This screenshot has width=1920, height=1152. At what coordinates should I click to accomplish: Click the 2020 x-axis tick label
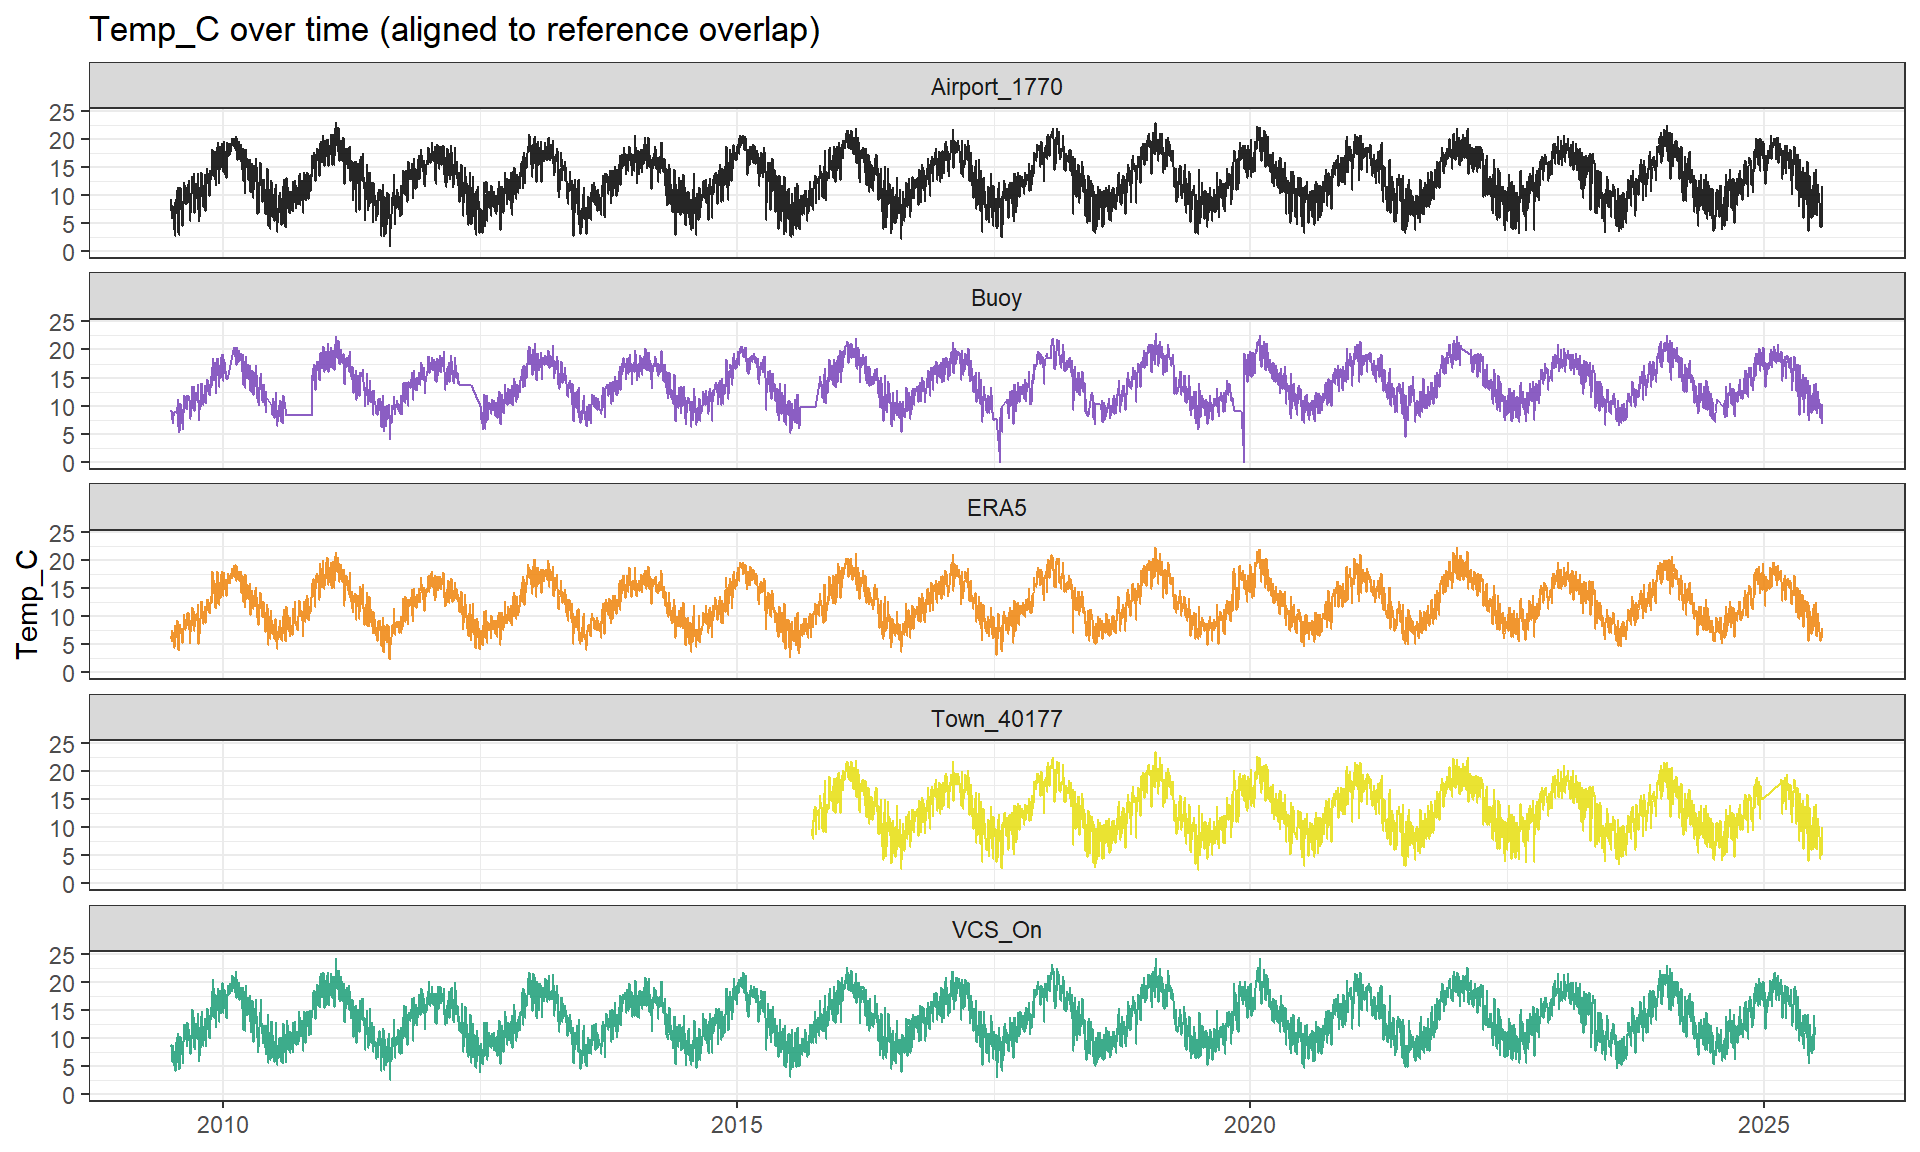(1250, 1125)
